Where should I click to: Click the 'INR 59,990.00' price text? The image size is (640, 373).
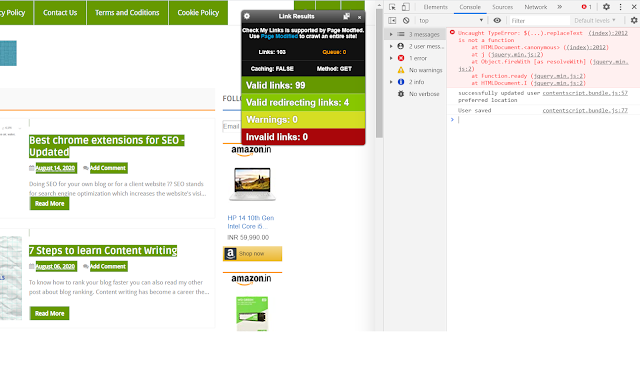pos(248,238)
